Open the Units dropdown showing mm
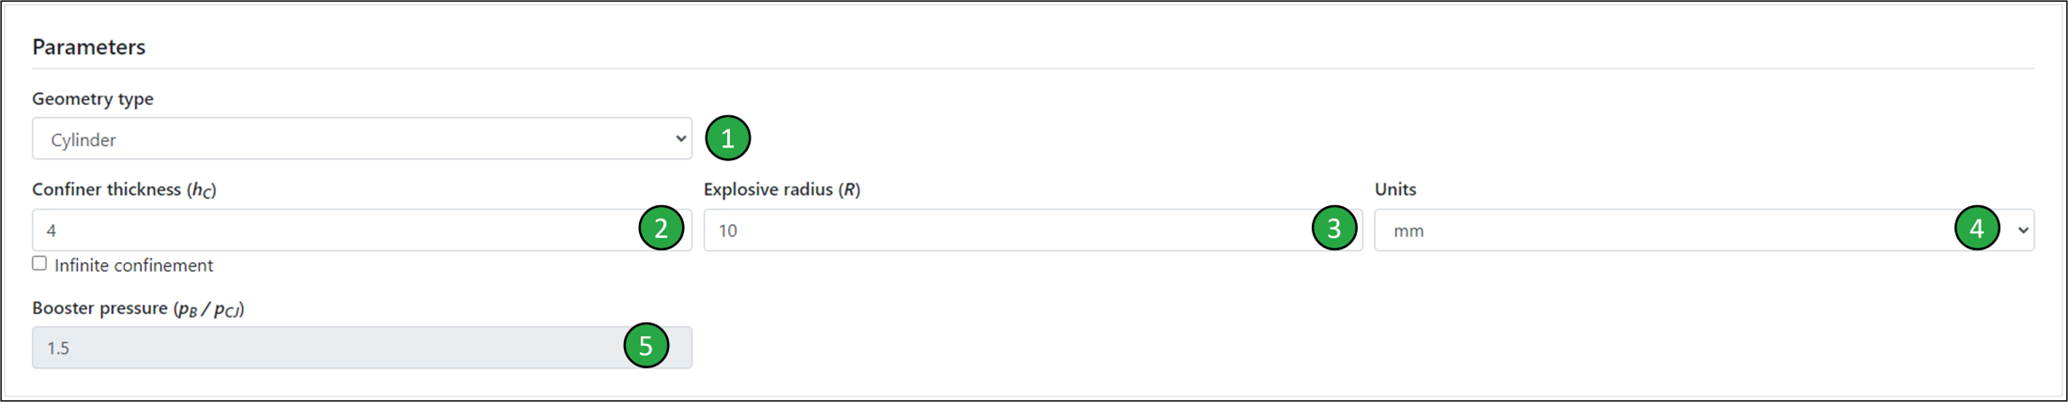Image resolution: width=2068 pixels, height=402 pixels. pos(1650,230)
